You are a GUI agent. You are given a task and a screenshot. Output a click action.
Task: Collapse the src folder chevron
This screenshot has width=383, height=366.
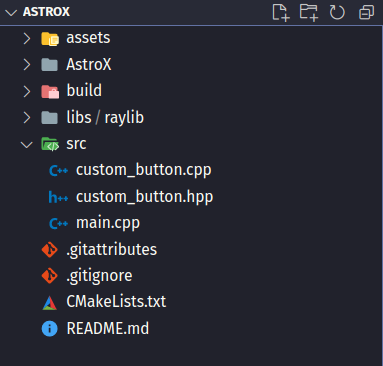click(x=27, y=144)
